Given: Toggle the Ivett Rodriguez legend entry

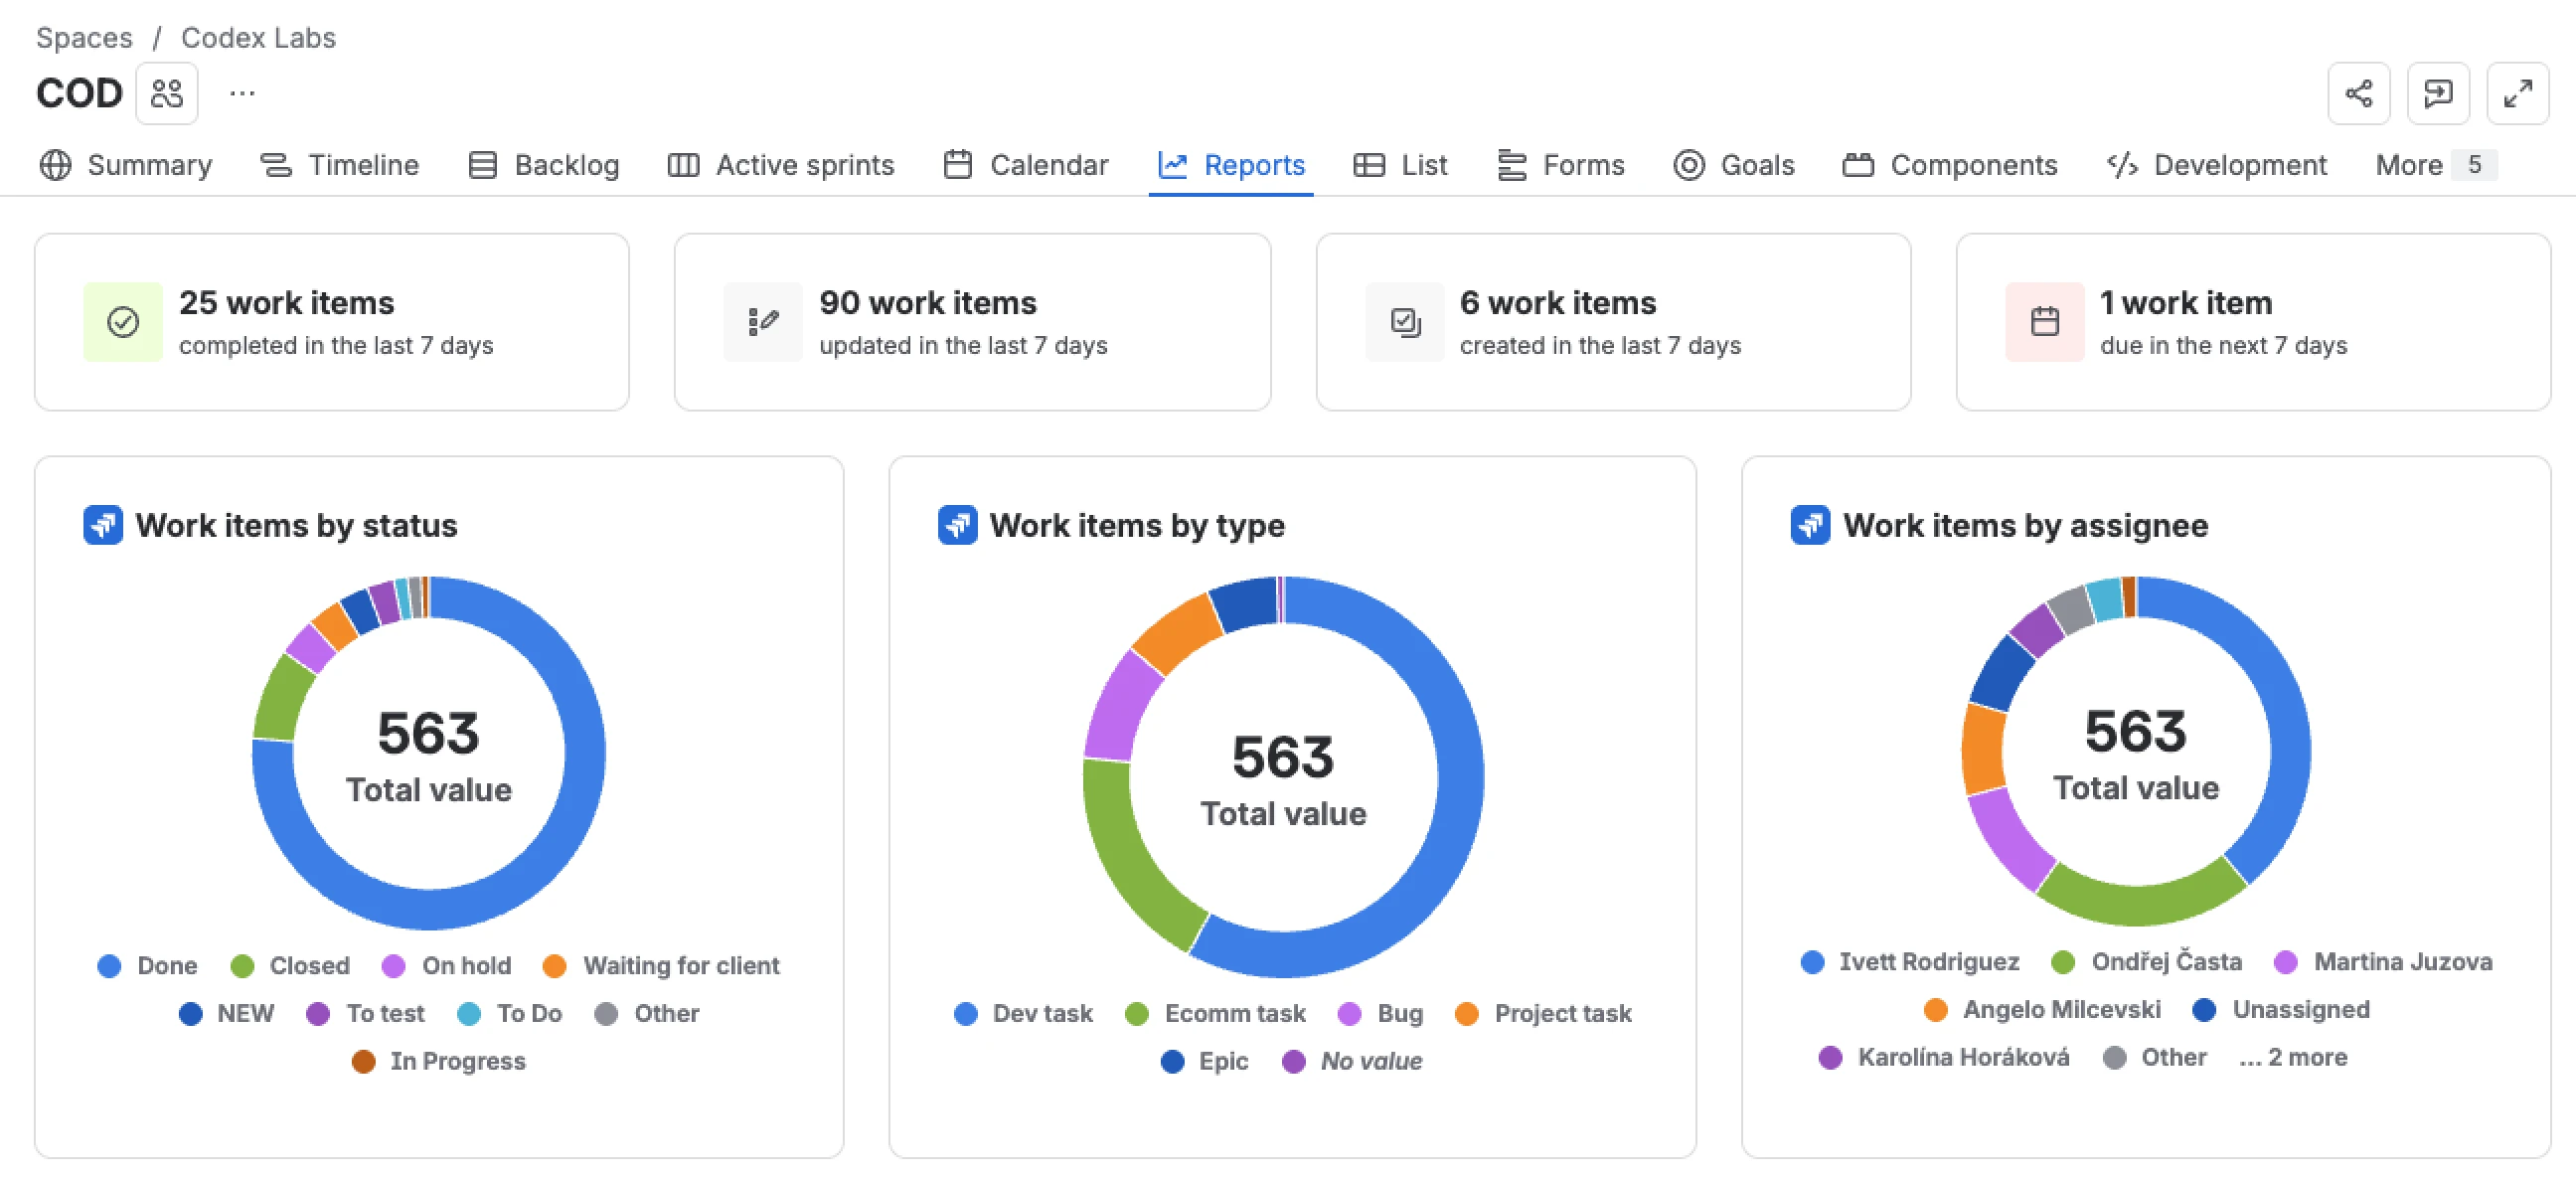Looking at the screenshot, I should click(1909, 962).
